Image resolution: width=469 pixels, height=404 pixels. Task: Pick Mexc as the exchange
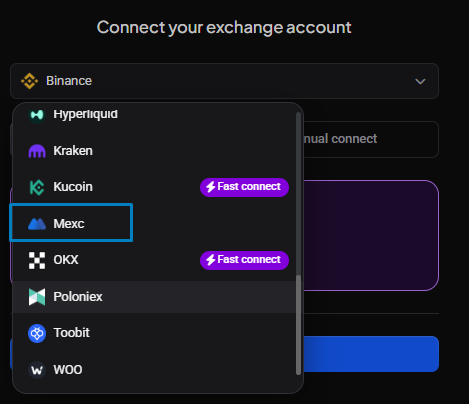[154, 224]
